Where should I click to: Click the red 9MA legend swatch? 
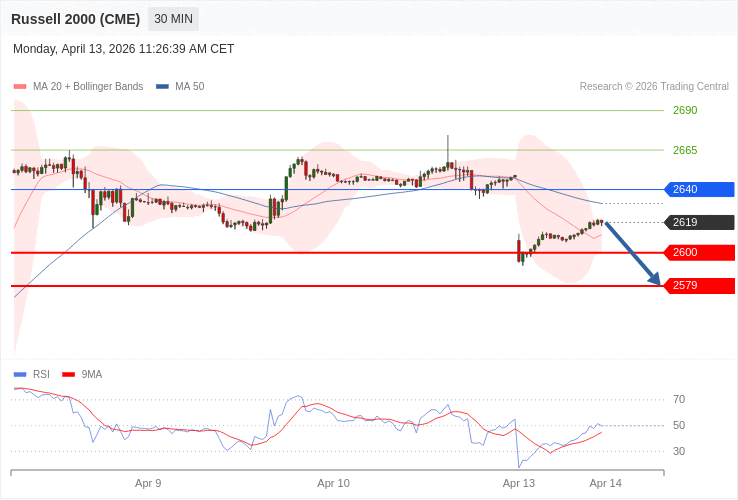pyautogui.click(x=68, y=374)
